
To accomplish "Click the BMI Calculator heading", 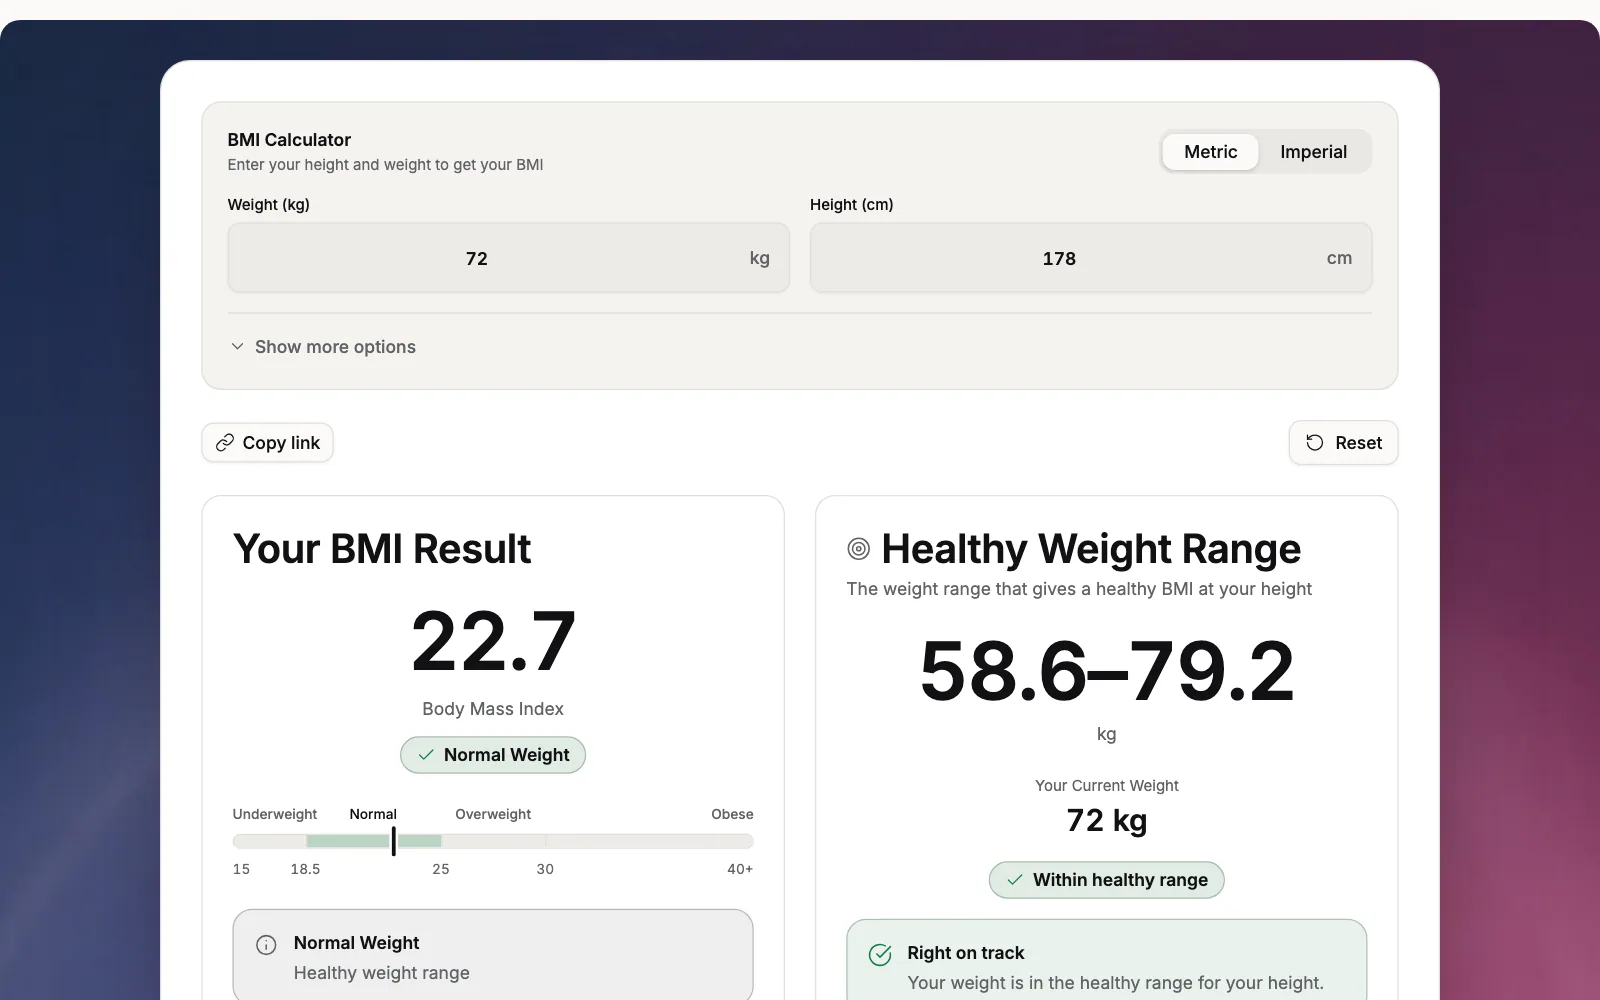I will point(289,140).
